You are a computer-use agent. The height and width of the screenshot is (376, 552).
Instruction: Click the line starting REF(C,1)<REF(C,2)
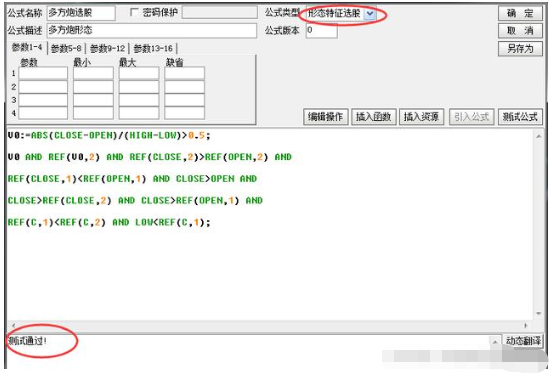[109, 223]
